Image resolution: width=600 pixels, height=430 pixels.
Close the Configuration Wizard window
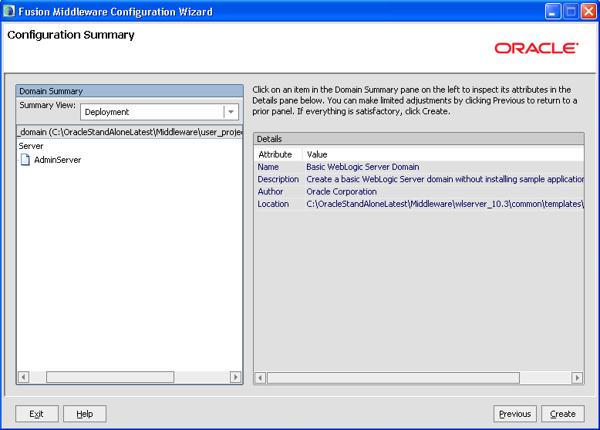[585, 11]
